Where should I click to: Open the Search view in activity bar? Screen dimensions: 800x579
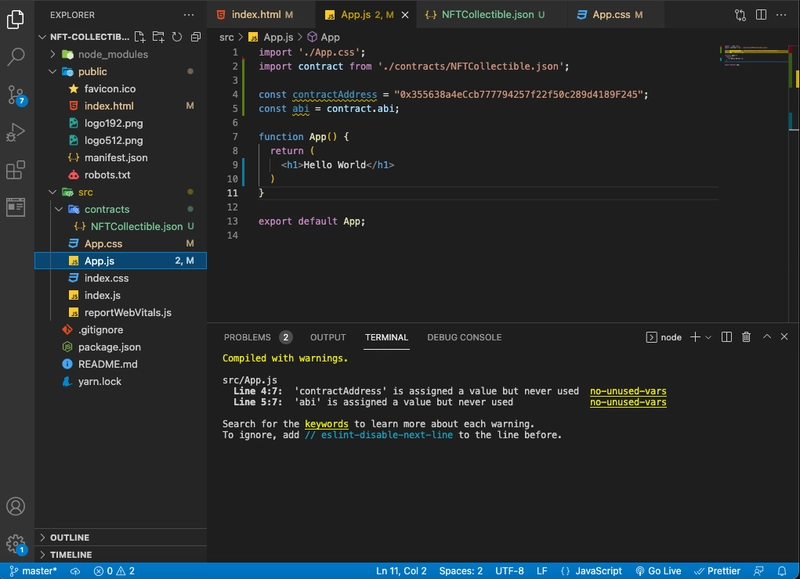[x=15, y=57]
